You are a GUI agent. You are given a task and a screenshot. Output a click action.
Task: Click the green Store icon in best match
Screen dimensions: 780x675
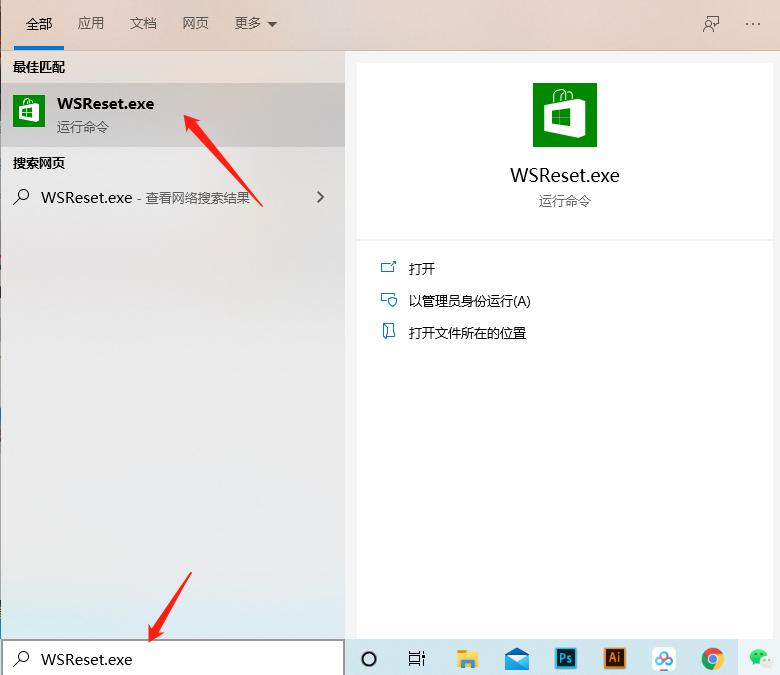click(x=29, y=111)
